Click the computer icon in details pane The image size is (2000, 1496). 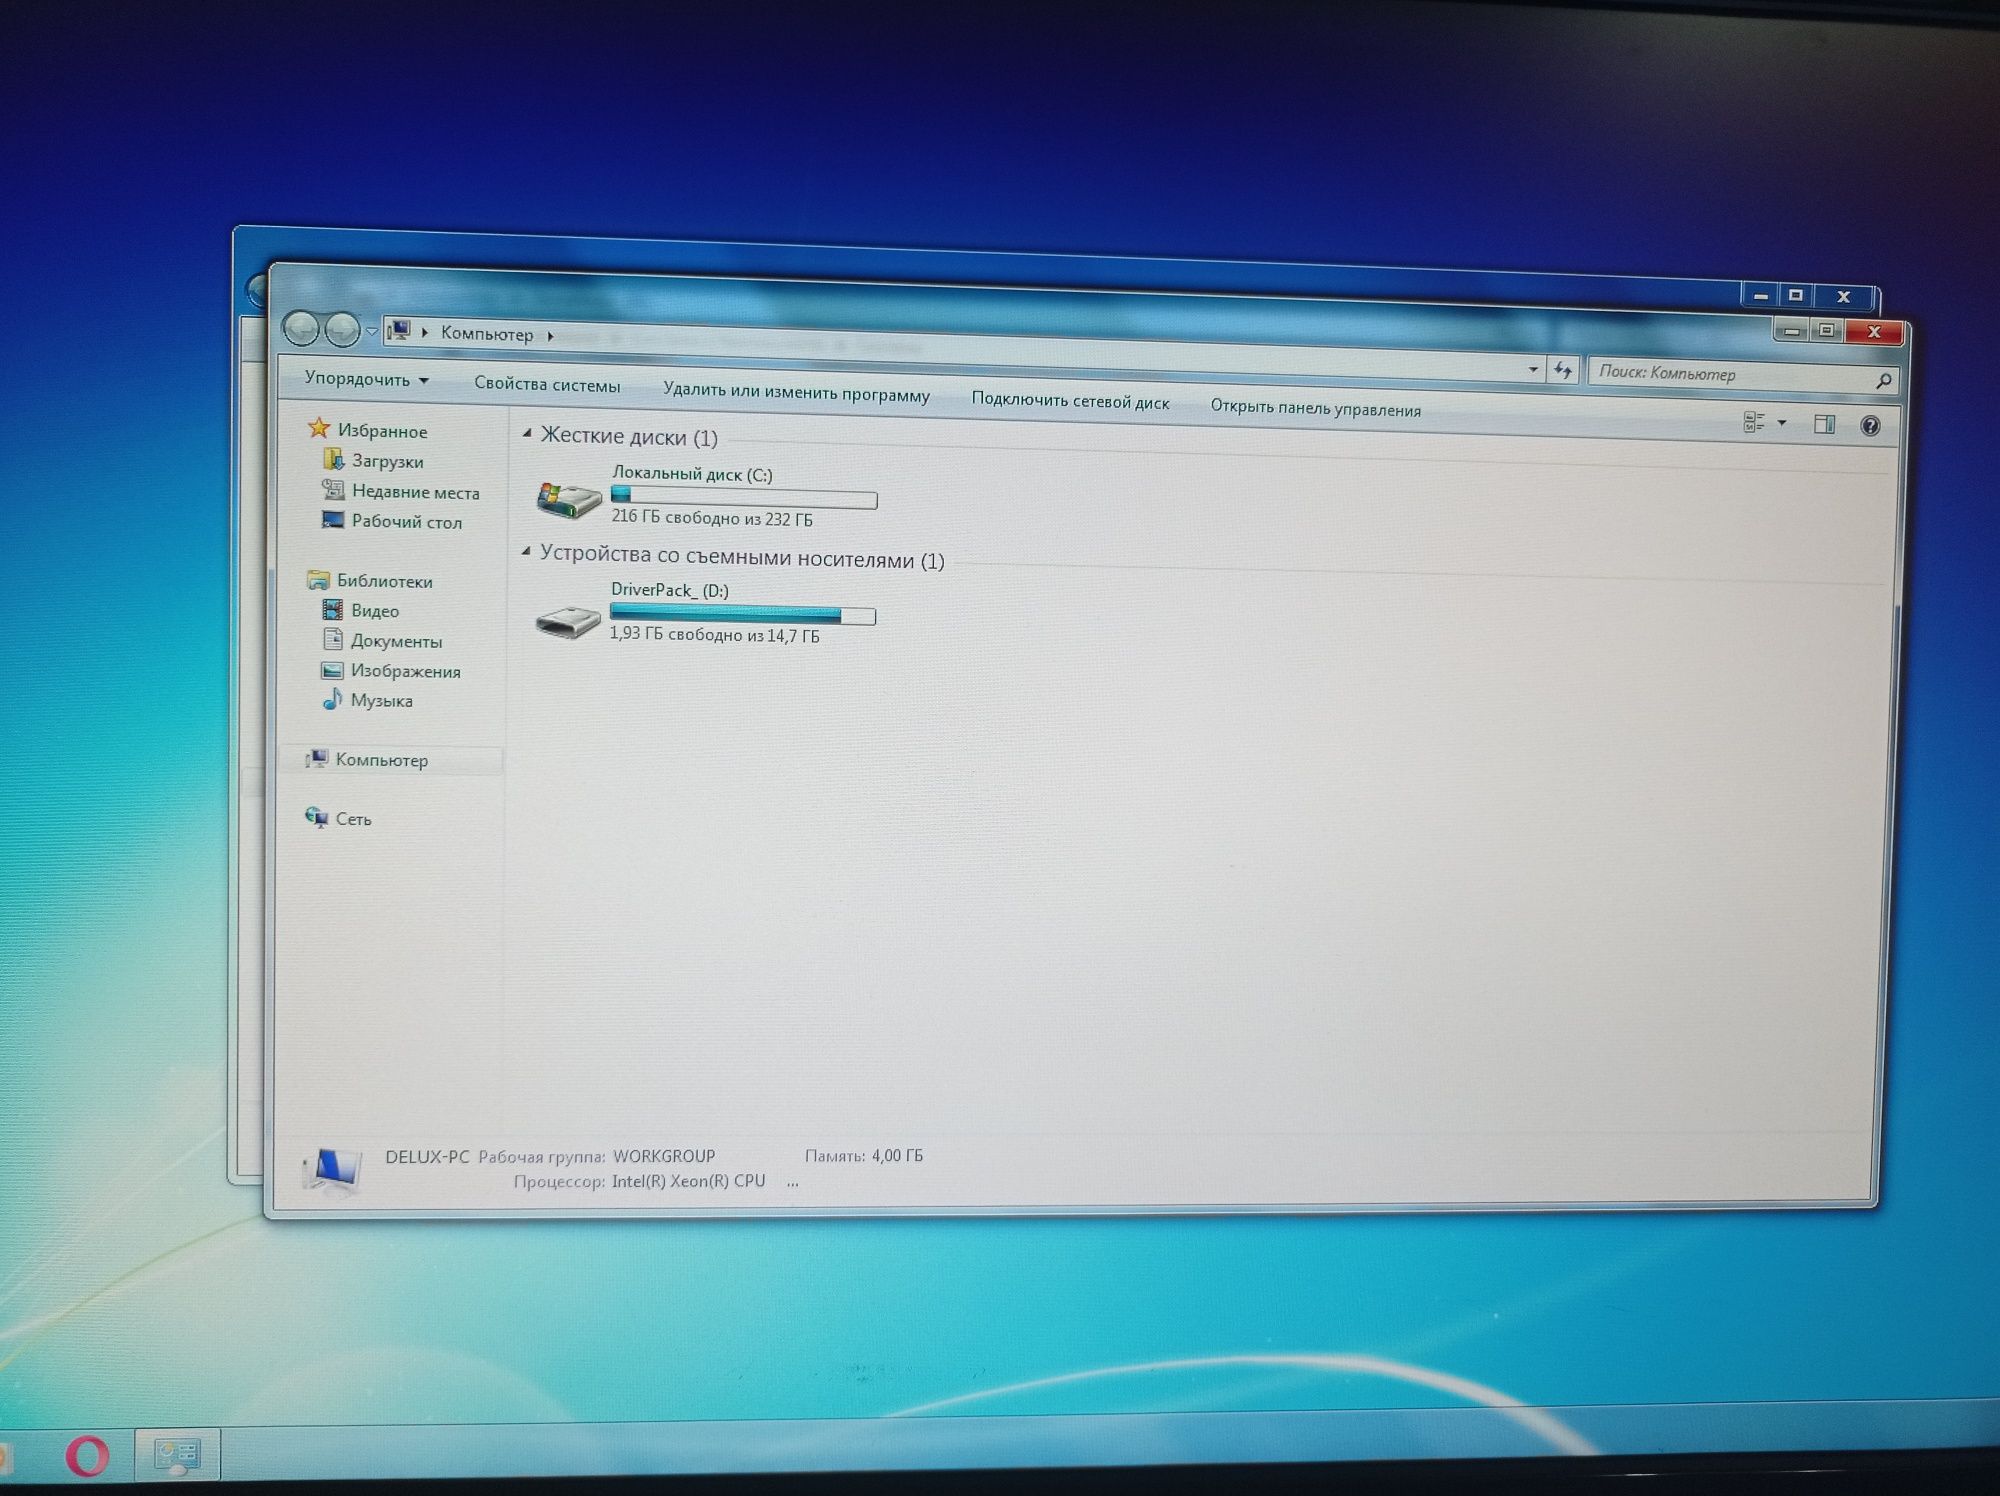tap(332, 1170)
